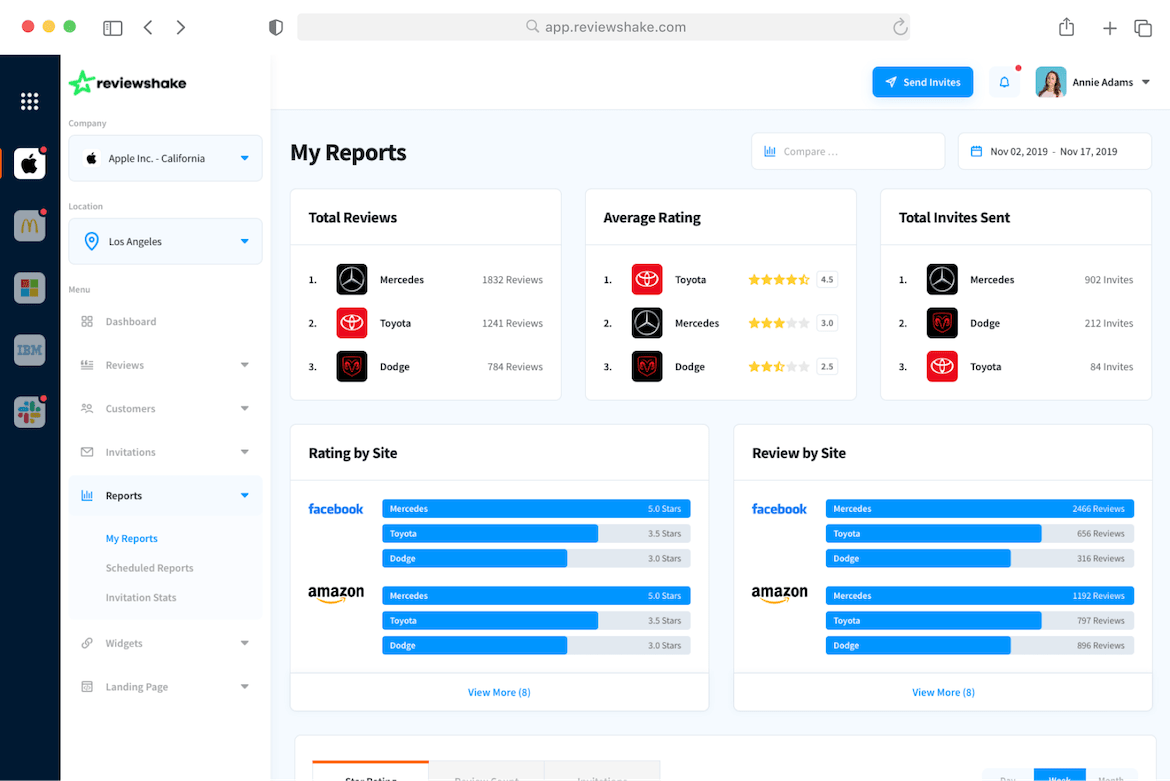The height and width of the screenshot is (781, 1170).
Task: Open the Company dropdown Apple Inc. - California
Action: (165, 158)
